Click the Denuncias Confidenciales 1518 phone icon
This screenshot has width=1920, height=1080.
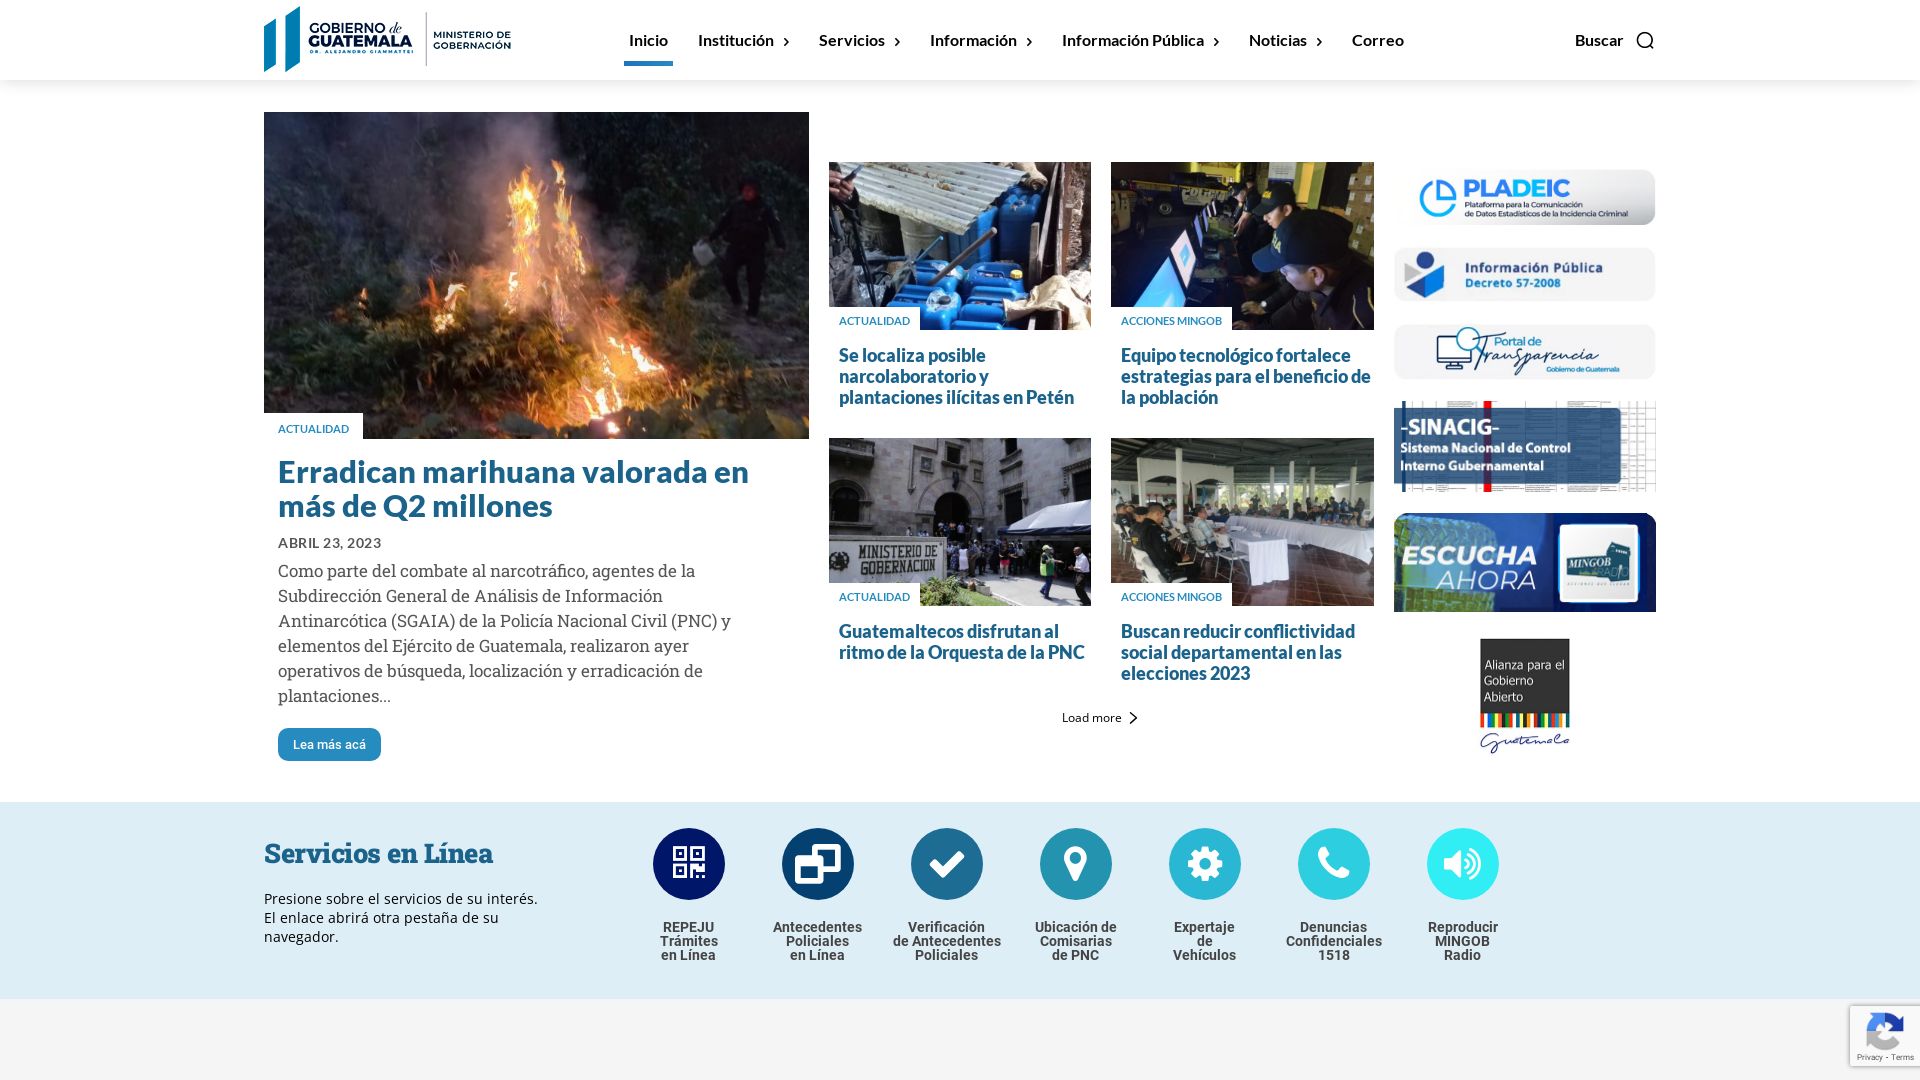[x=1333, y=862]
